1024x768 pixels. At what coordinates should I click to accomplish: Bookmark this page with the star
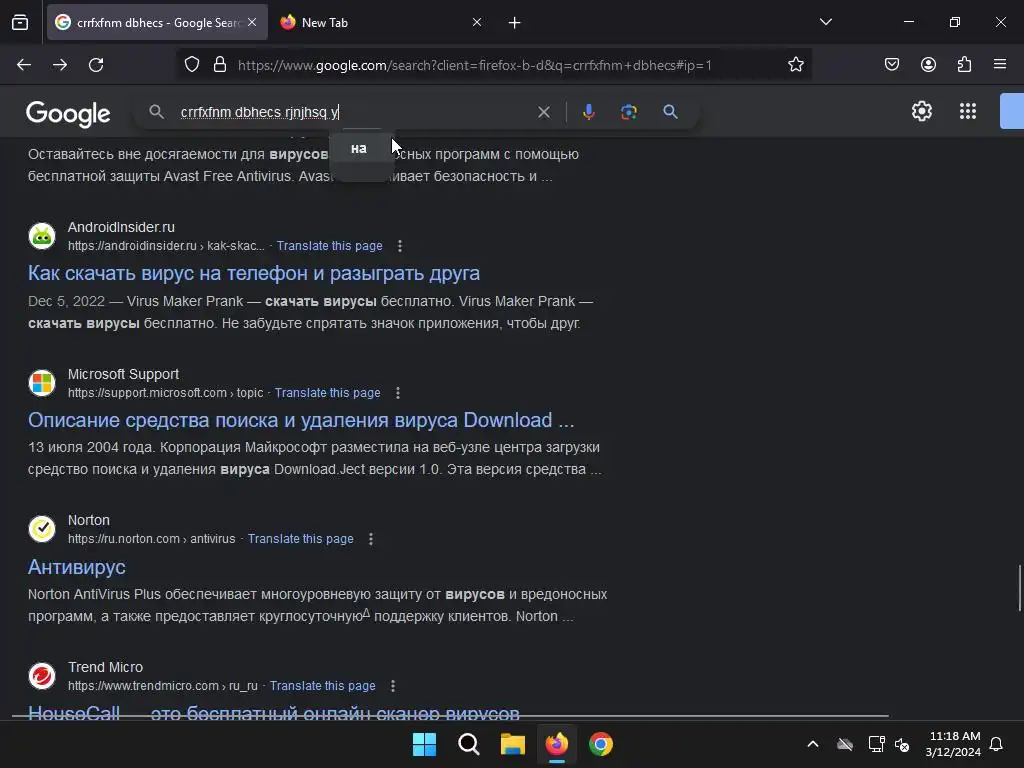[x=795, y=65]
